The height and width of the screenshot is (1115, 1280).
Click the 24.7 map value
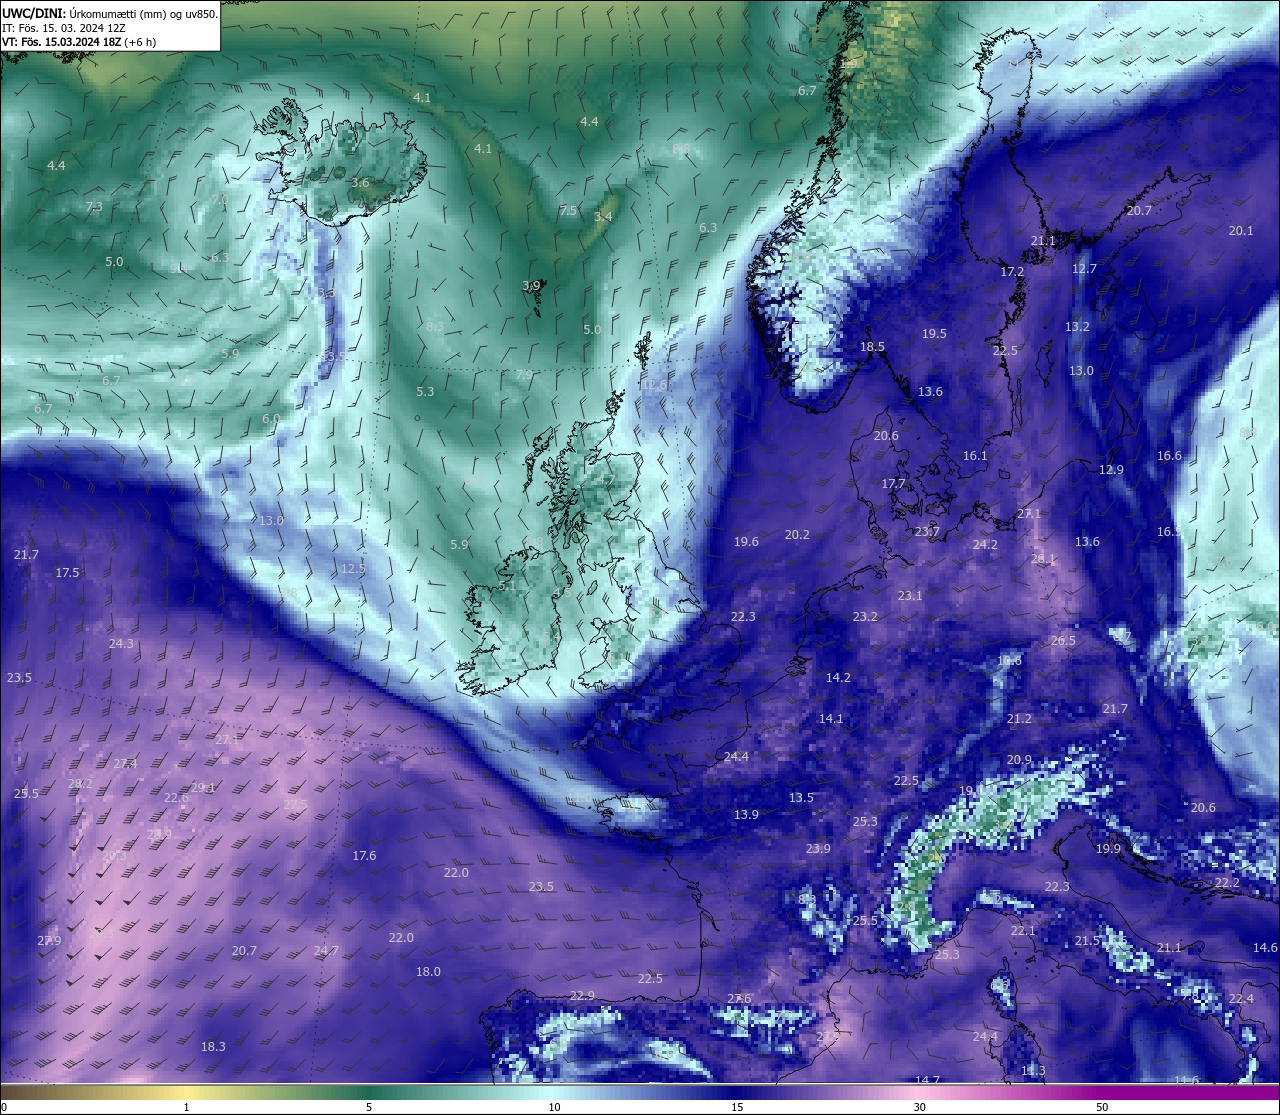pyautogui.click(x=326, y=951)
